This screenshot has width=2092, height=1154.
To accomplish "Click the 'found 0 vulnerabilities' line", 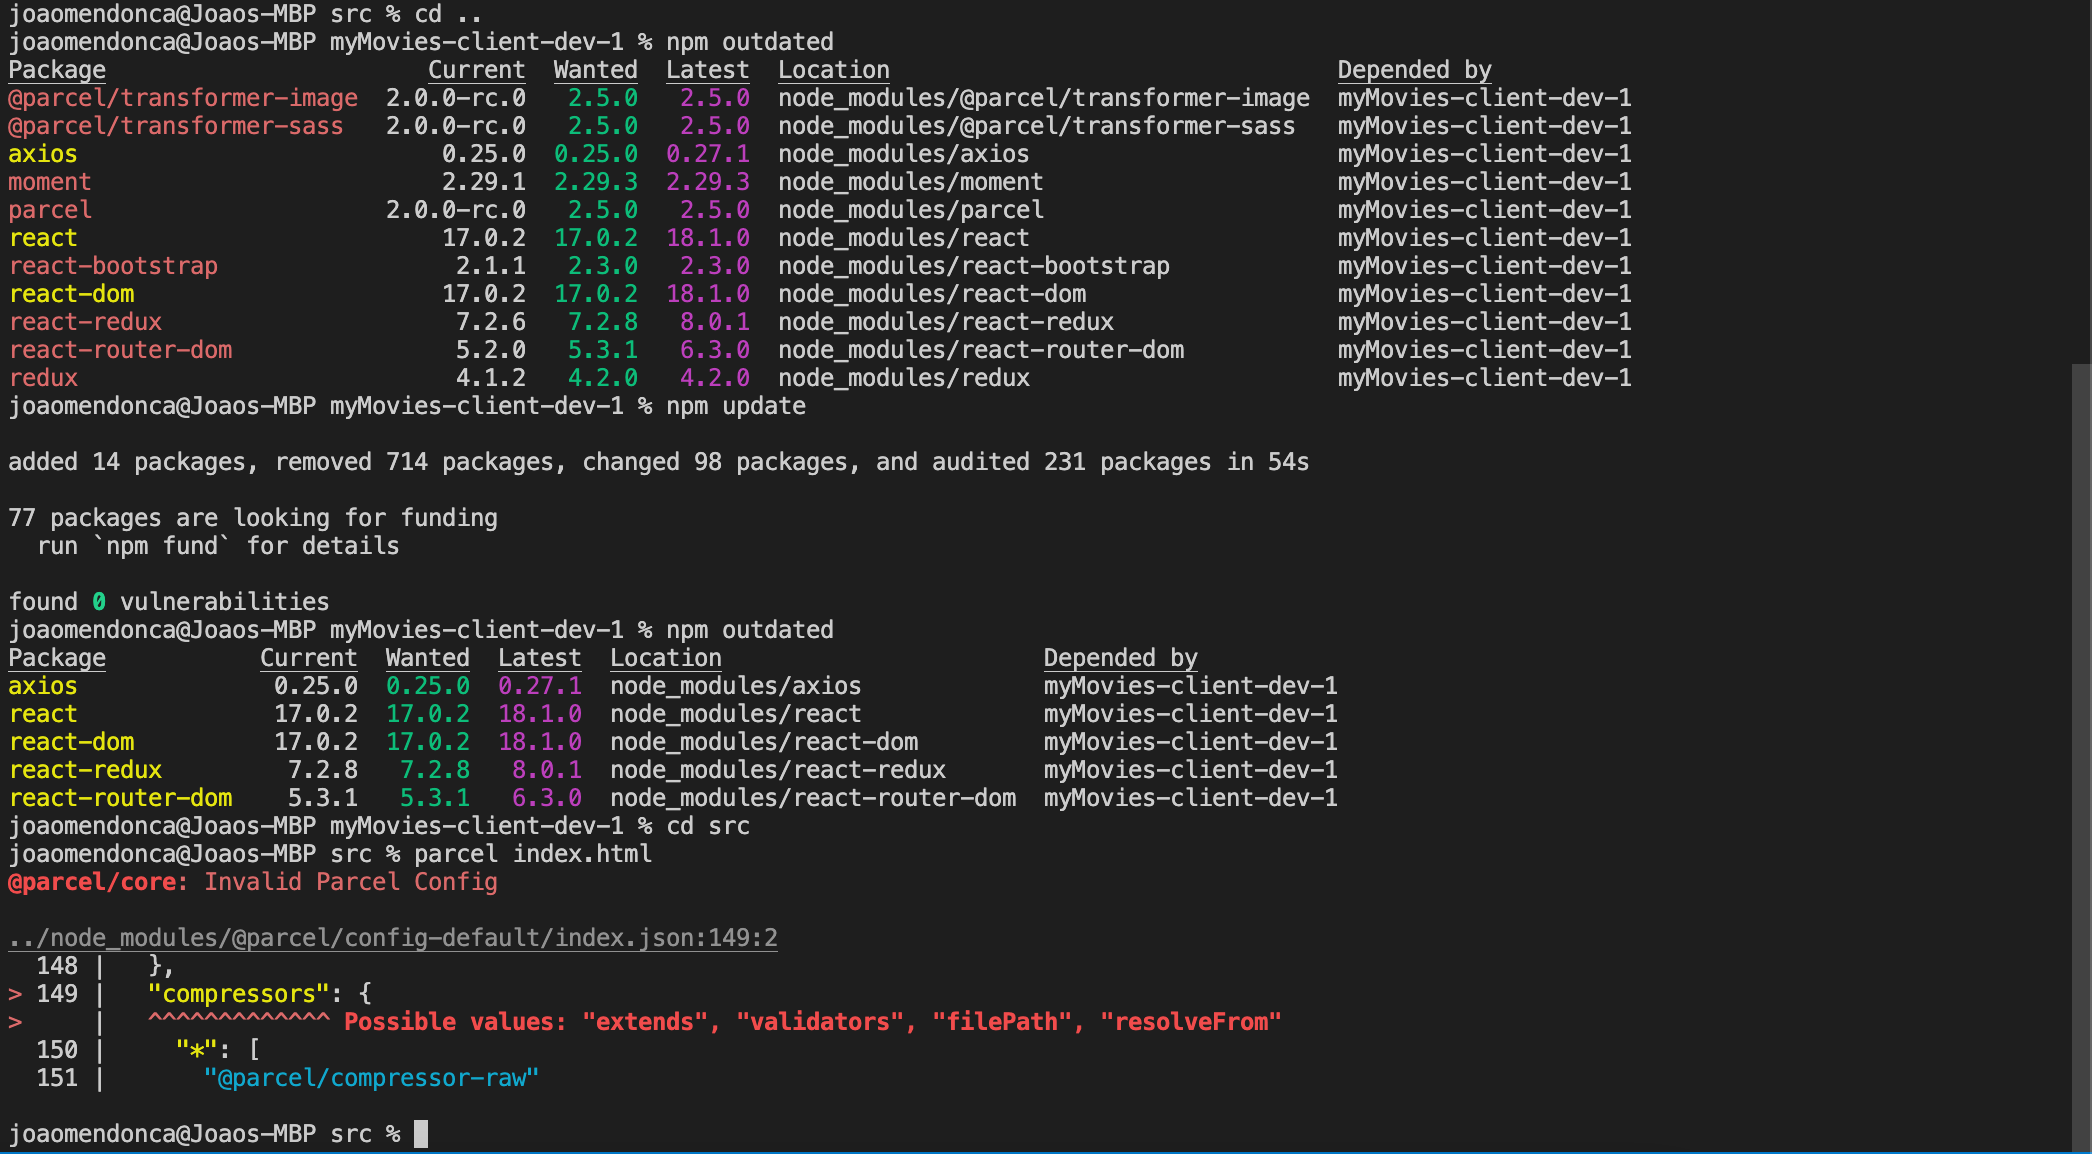I will coord(169,602).
